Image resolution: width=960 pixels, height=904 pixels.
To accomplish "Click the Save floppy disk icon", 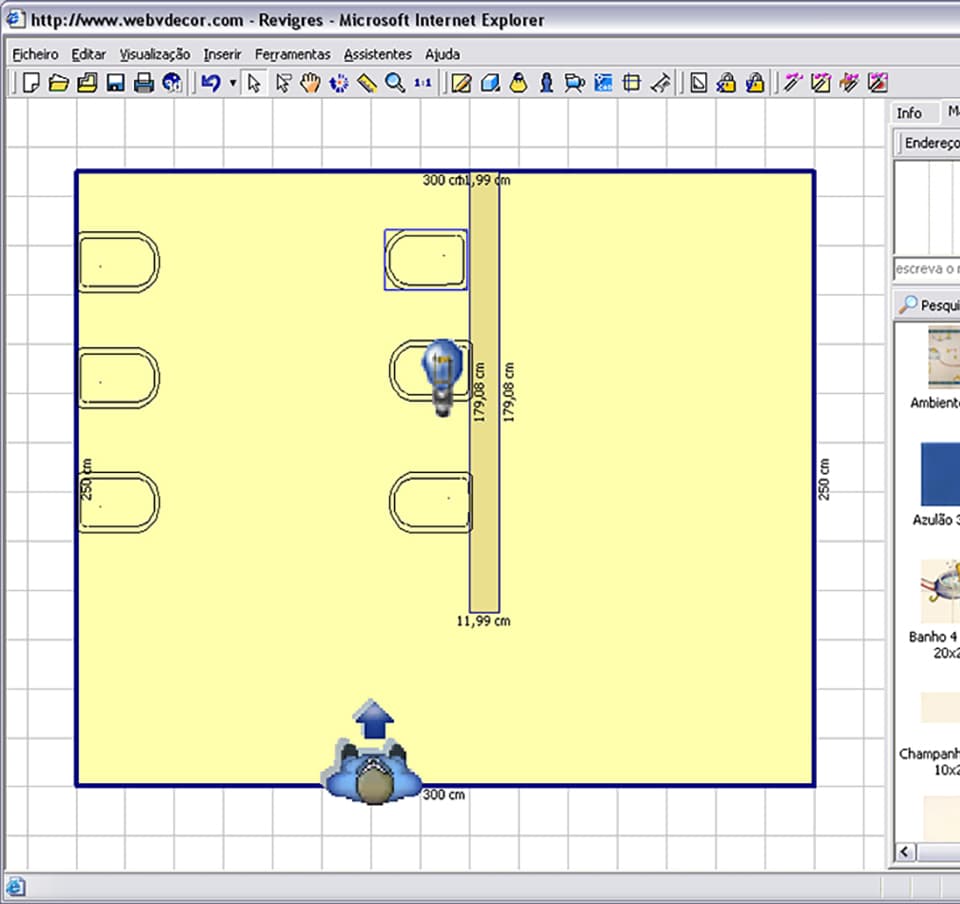I will 115,83.
